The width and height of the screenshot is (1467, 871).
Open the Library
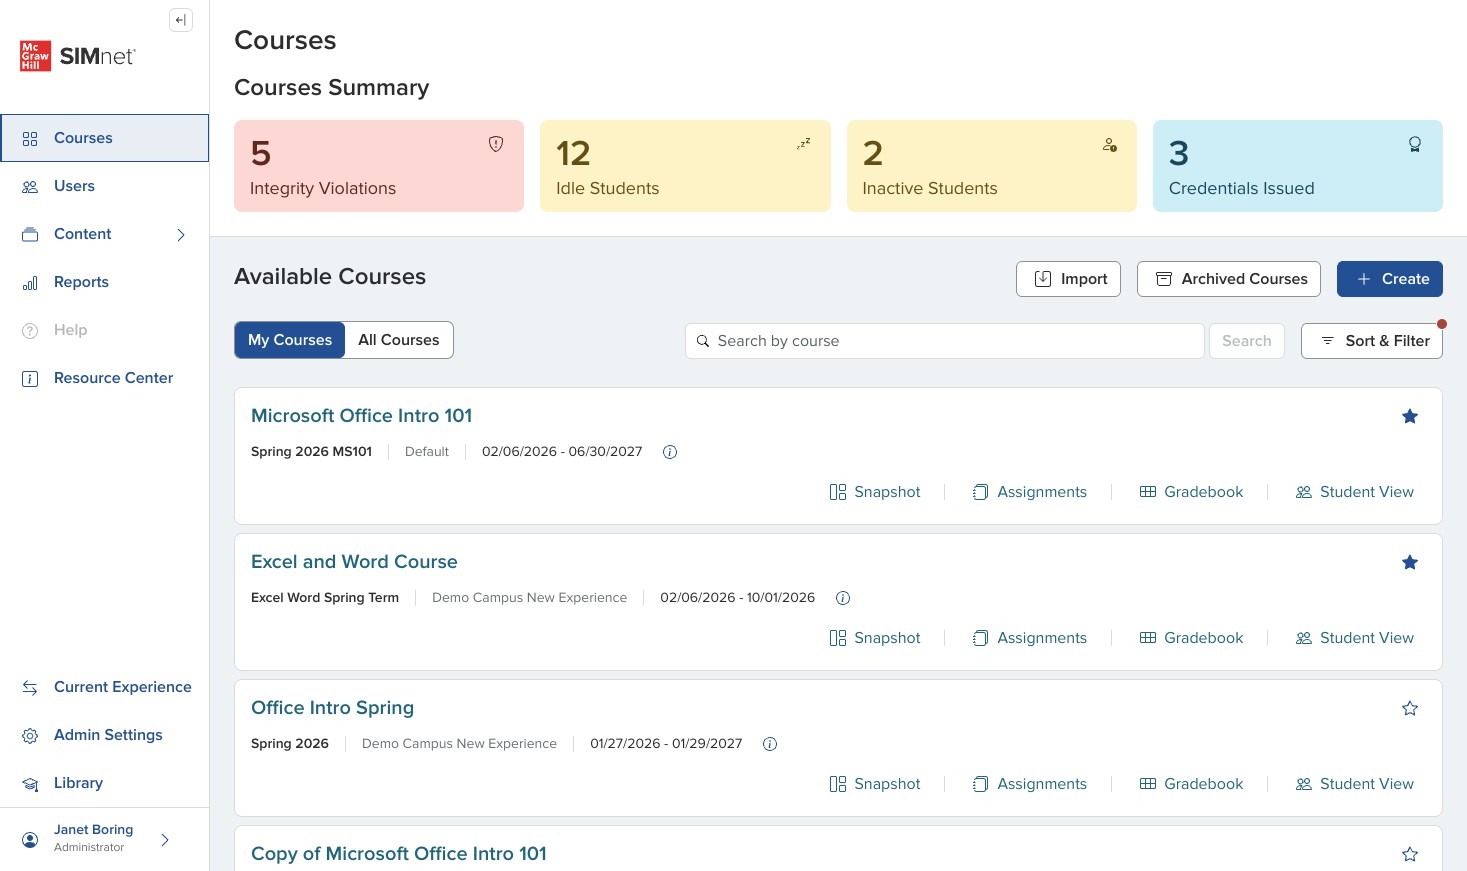pos(104,783)
